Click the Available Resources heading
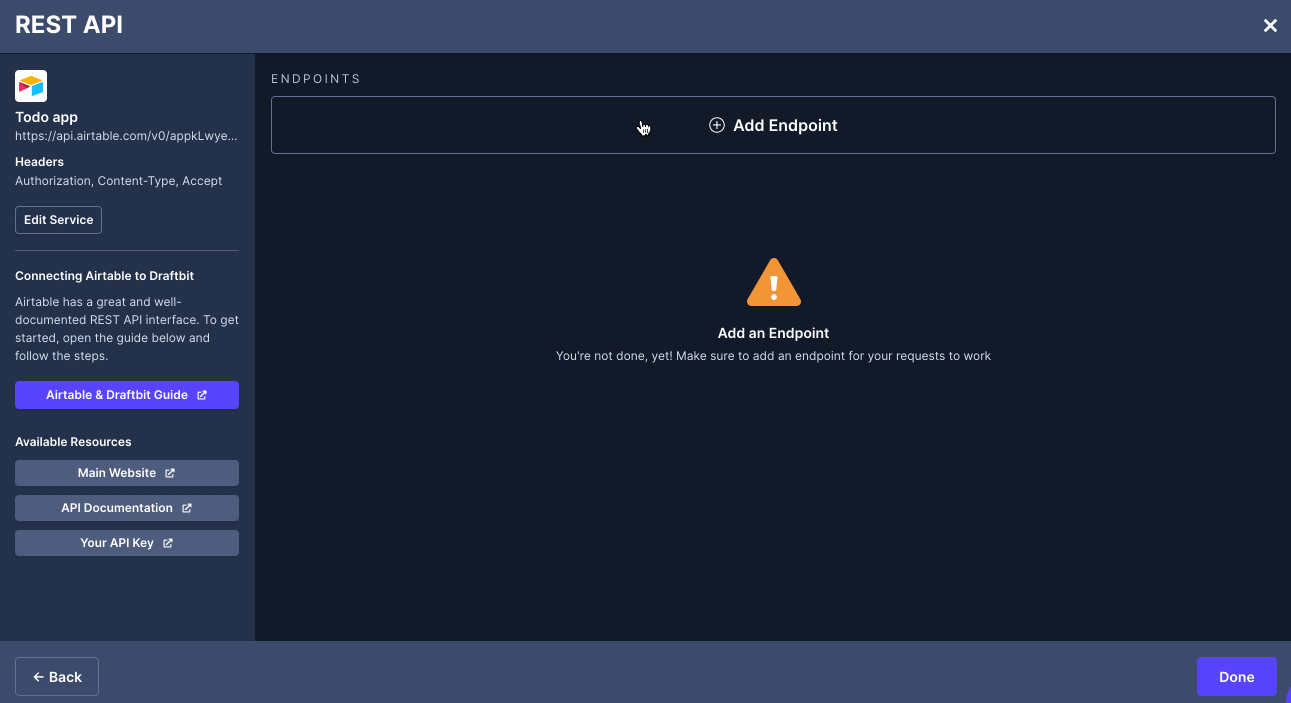This screenshot has height=703, width=1291. click(x=73, y=442)
